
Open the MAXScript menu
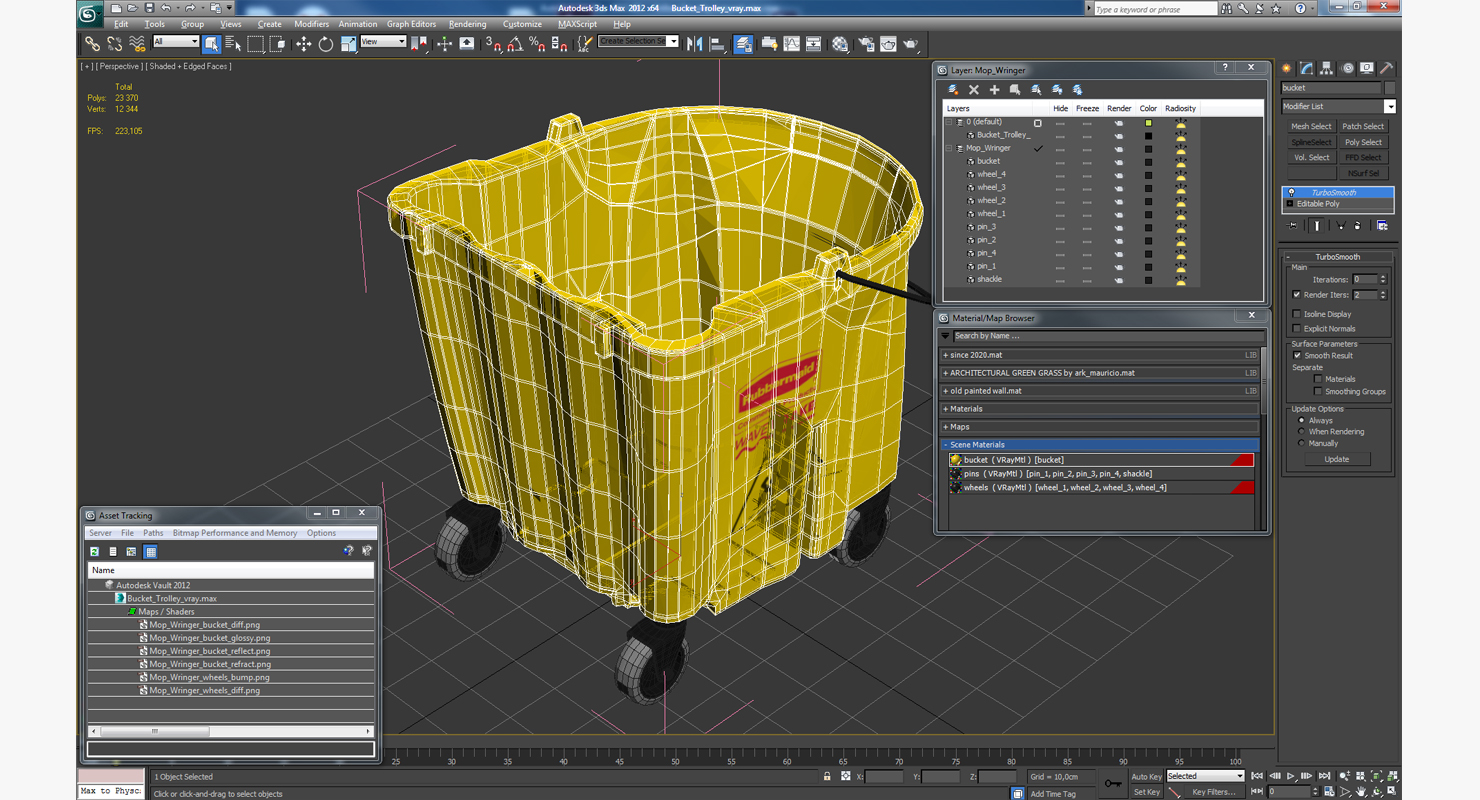click(x=577, y=24)
